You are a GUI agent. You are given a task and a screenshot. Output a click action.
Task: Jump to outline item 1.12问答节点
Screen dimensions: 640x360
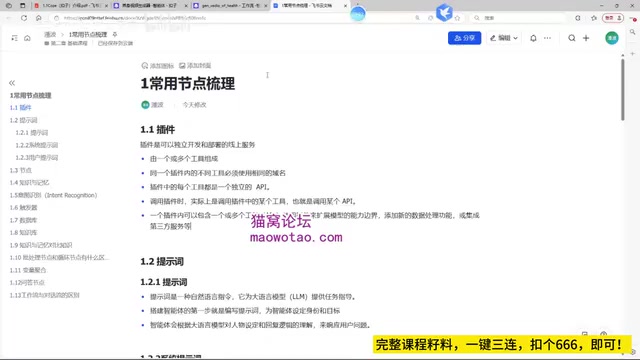[27, 282]
